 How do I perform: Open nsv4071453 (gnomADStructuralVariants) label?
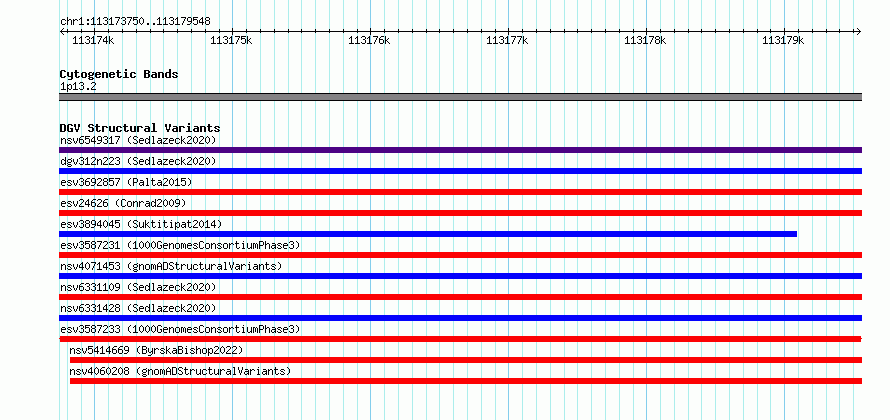pyautogui.click(x=171, y=266)
